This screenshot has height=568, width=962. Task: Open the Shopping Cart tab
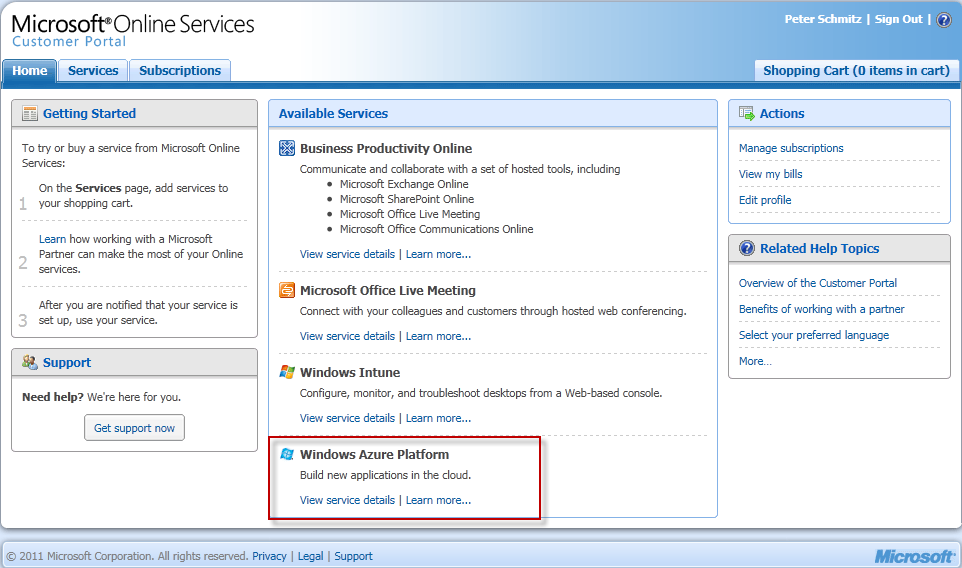click(x=856, y=71)
